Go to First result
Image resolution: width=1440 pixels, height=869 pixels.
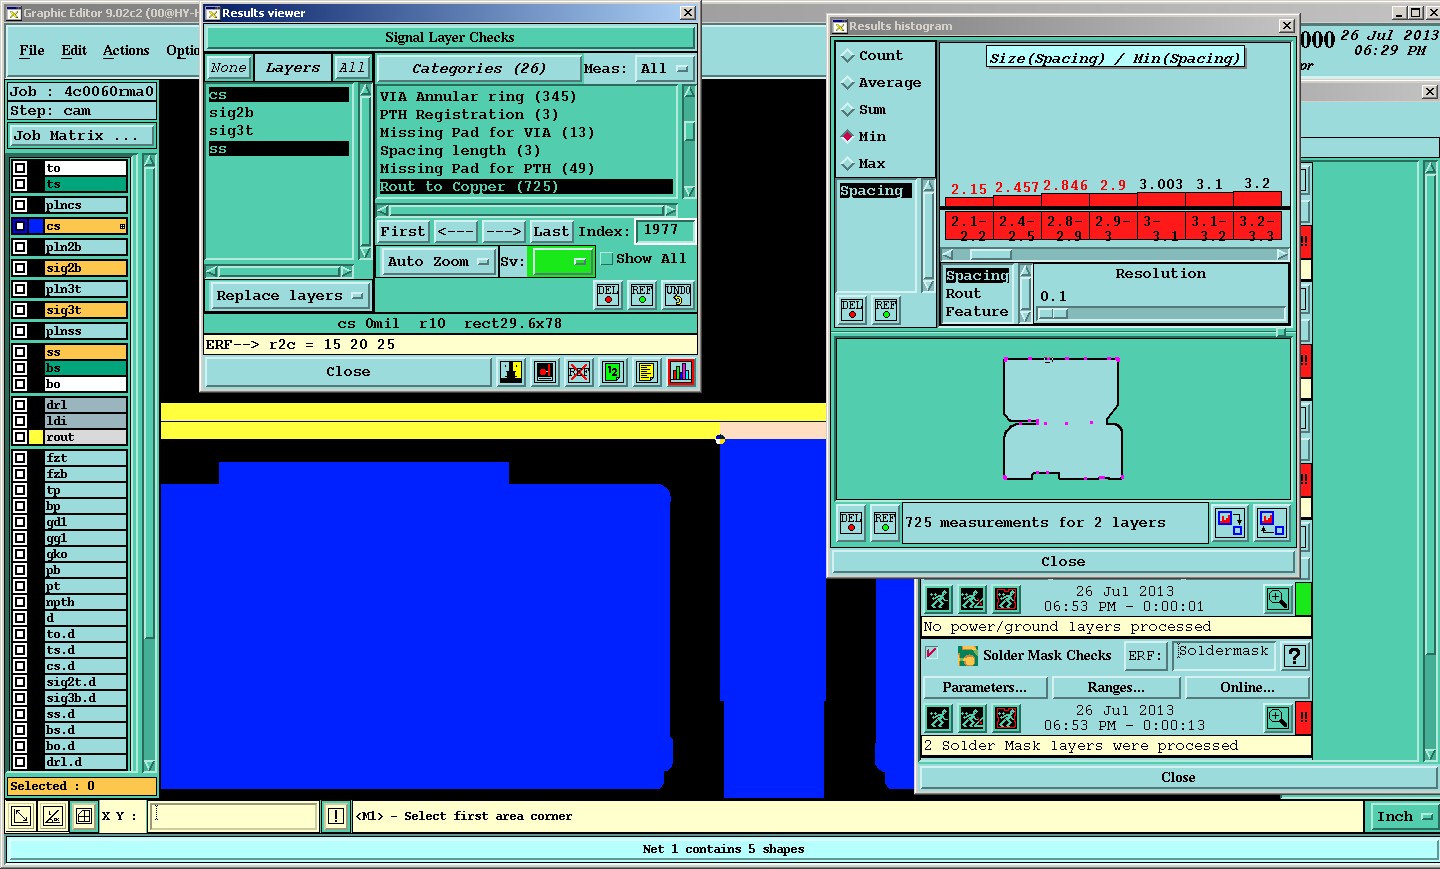[x=403, y=232]
